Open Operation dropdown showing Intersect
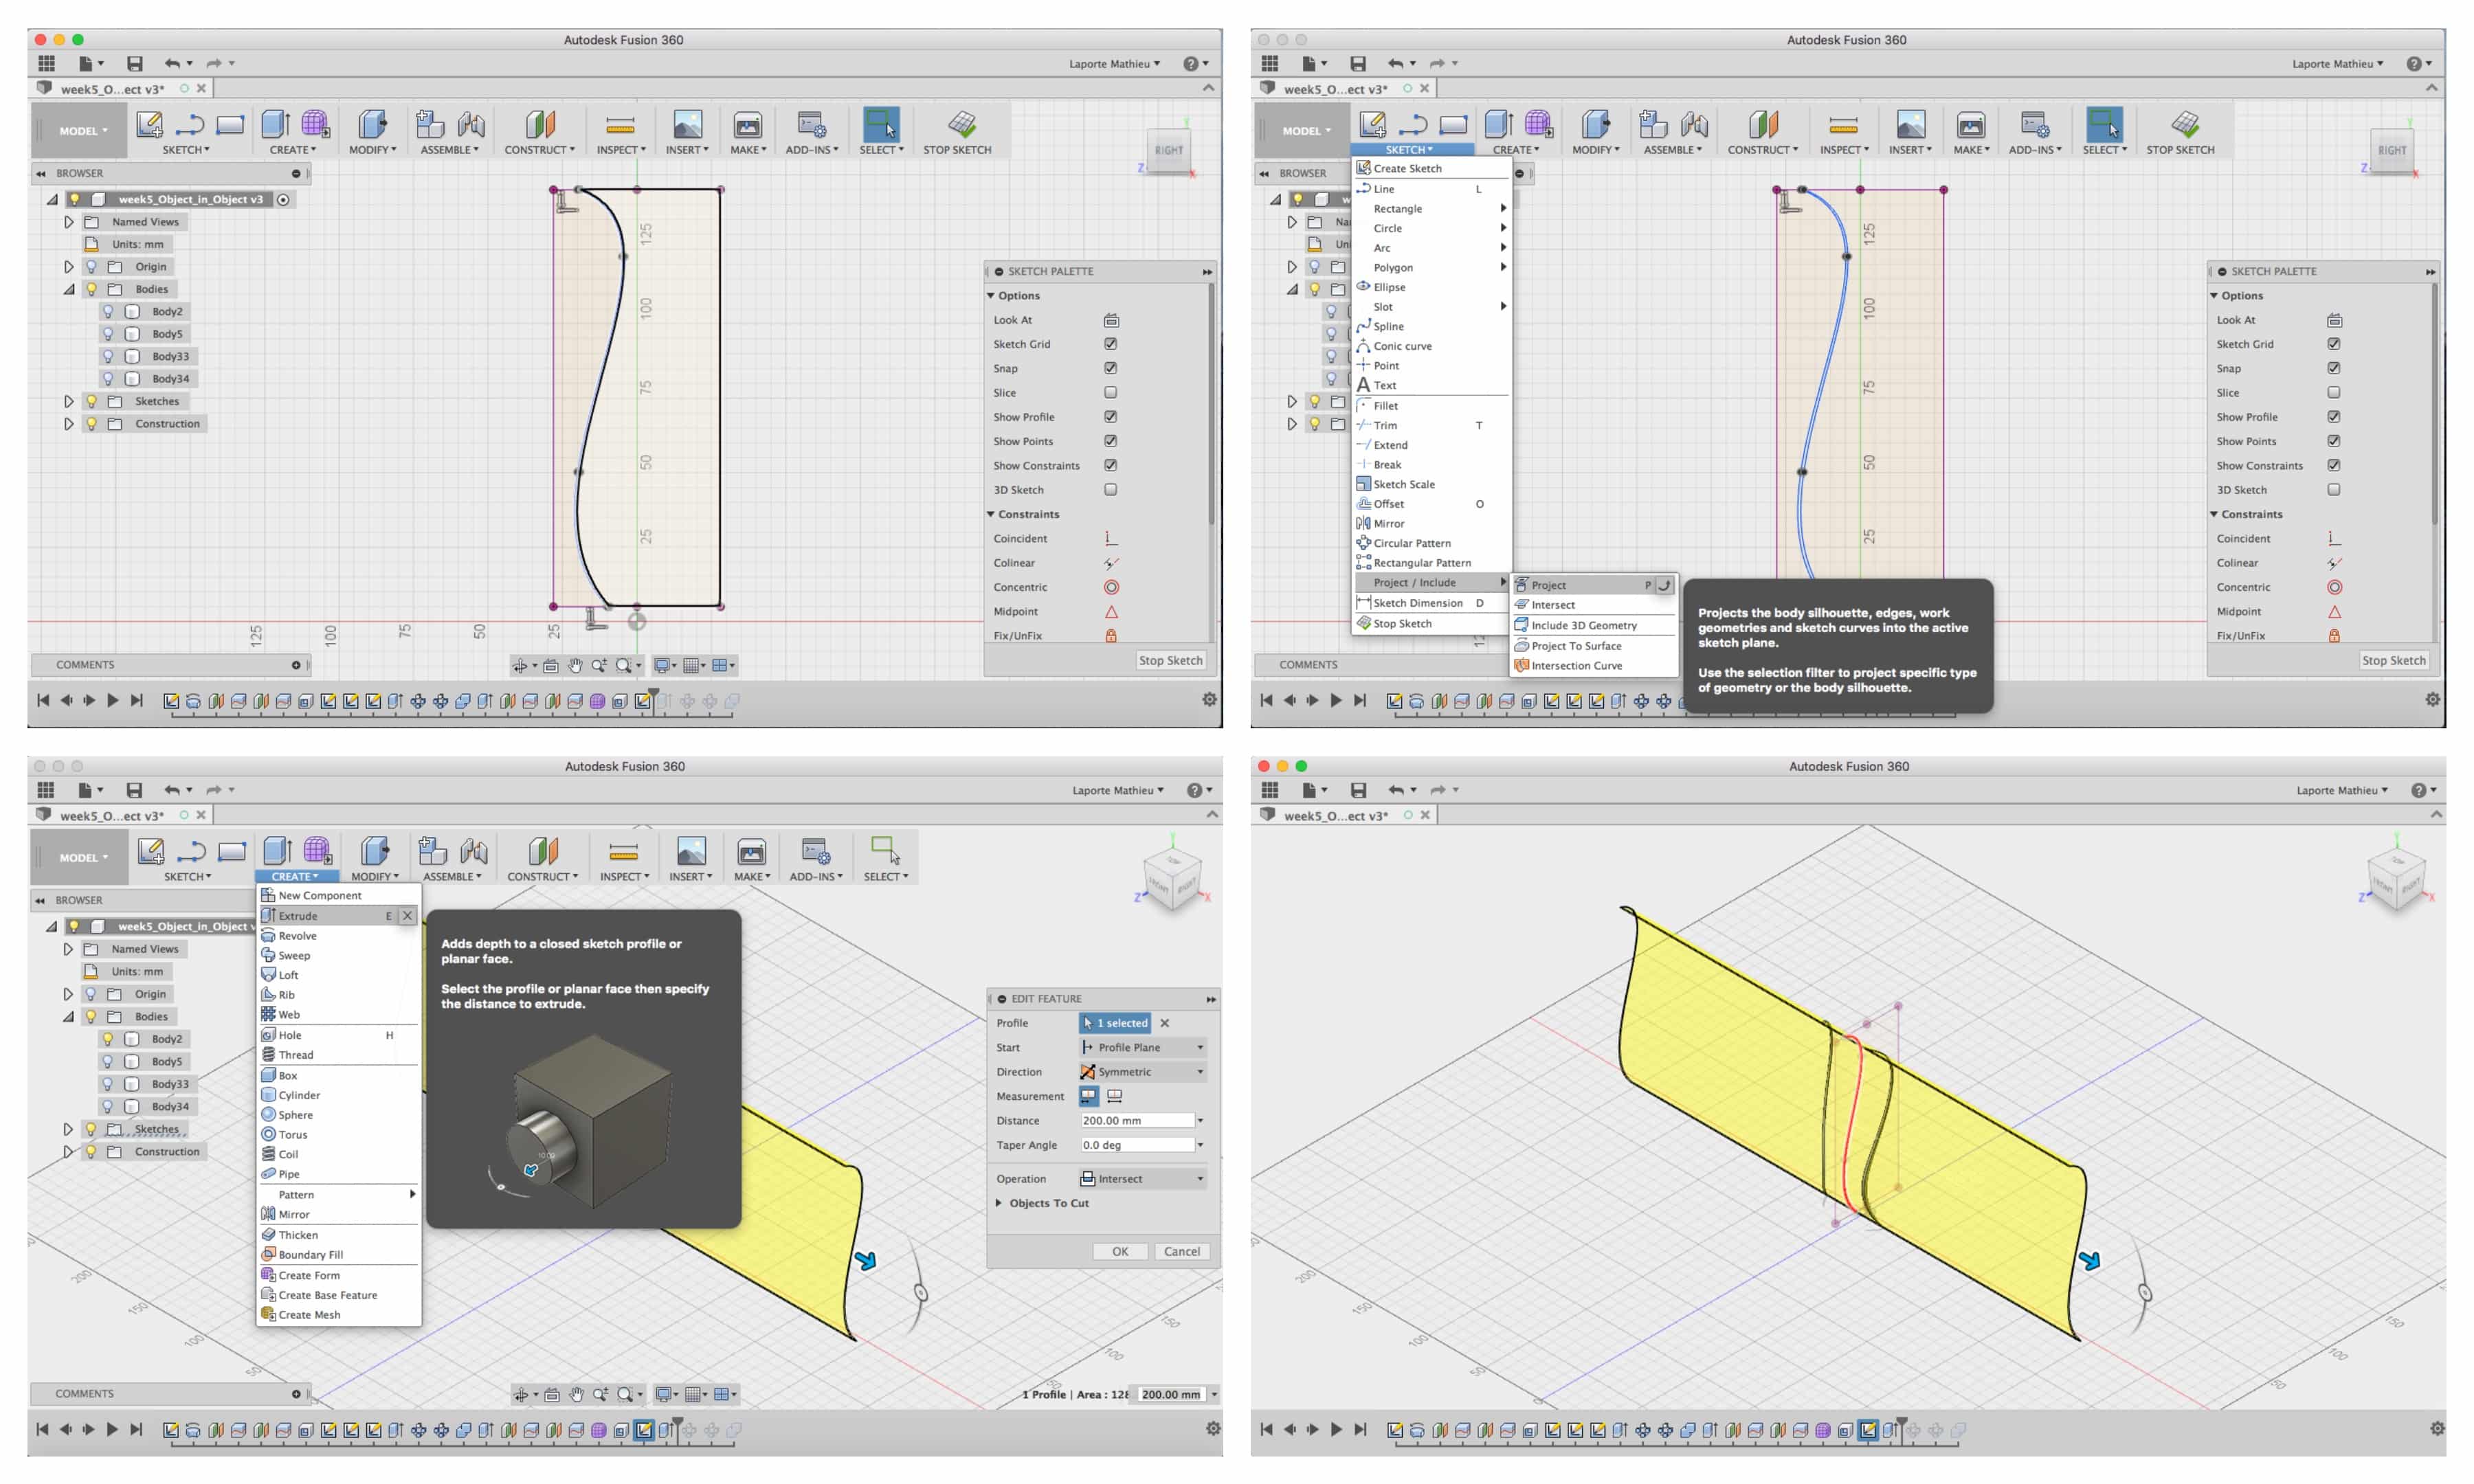This screenshot has width=2474, height=1484. pos(1143,1179)
